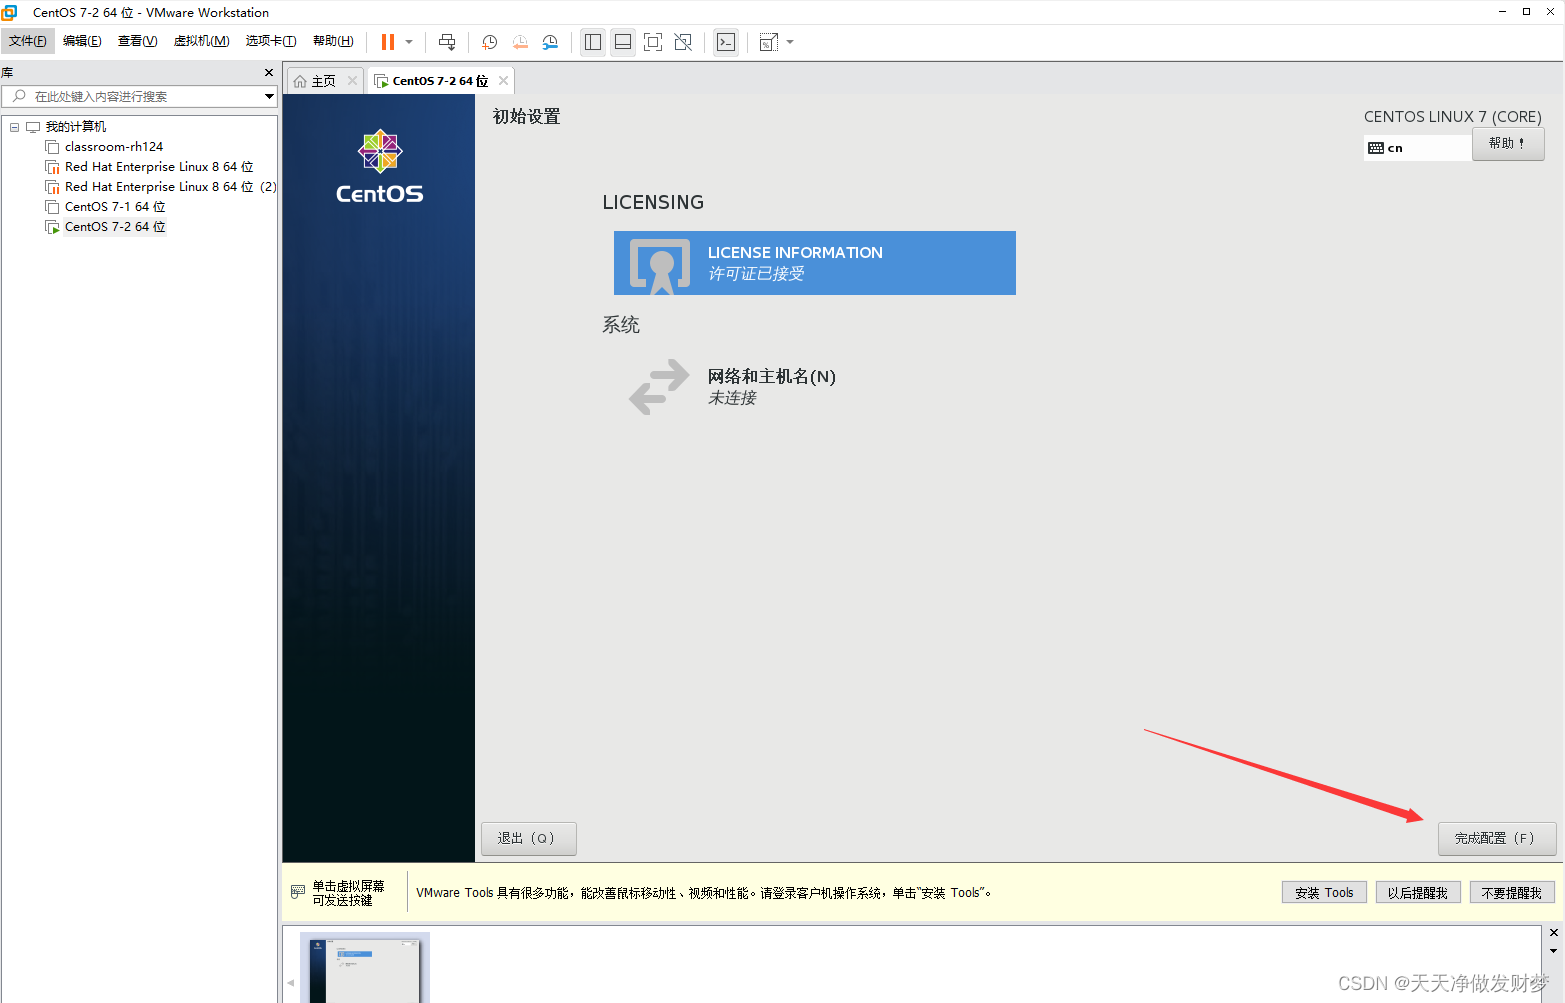The width and height of the screenshot is (1565, 1003).
Task: Close the CentOS 7-2 64 位 tab
Action: pos(503,81)
